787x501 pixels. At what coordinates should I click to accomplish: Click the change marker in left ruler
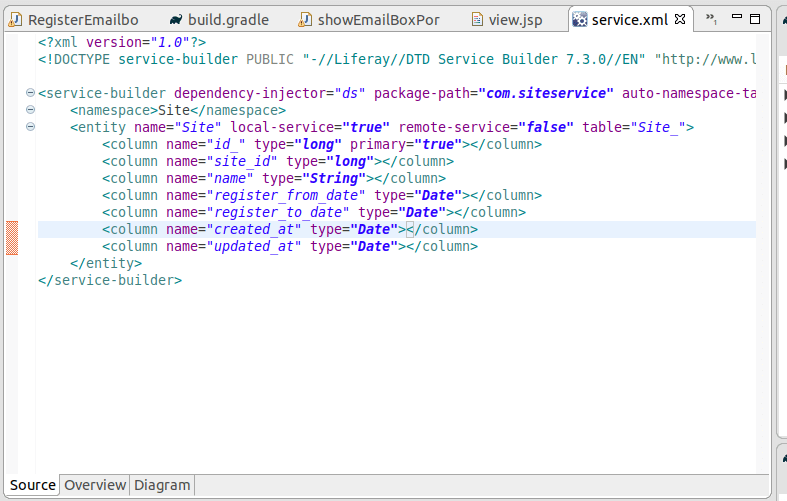point(12,238)
